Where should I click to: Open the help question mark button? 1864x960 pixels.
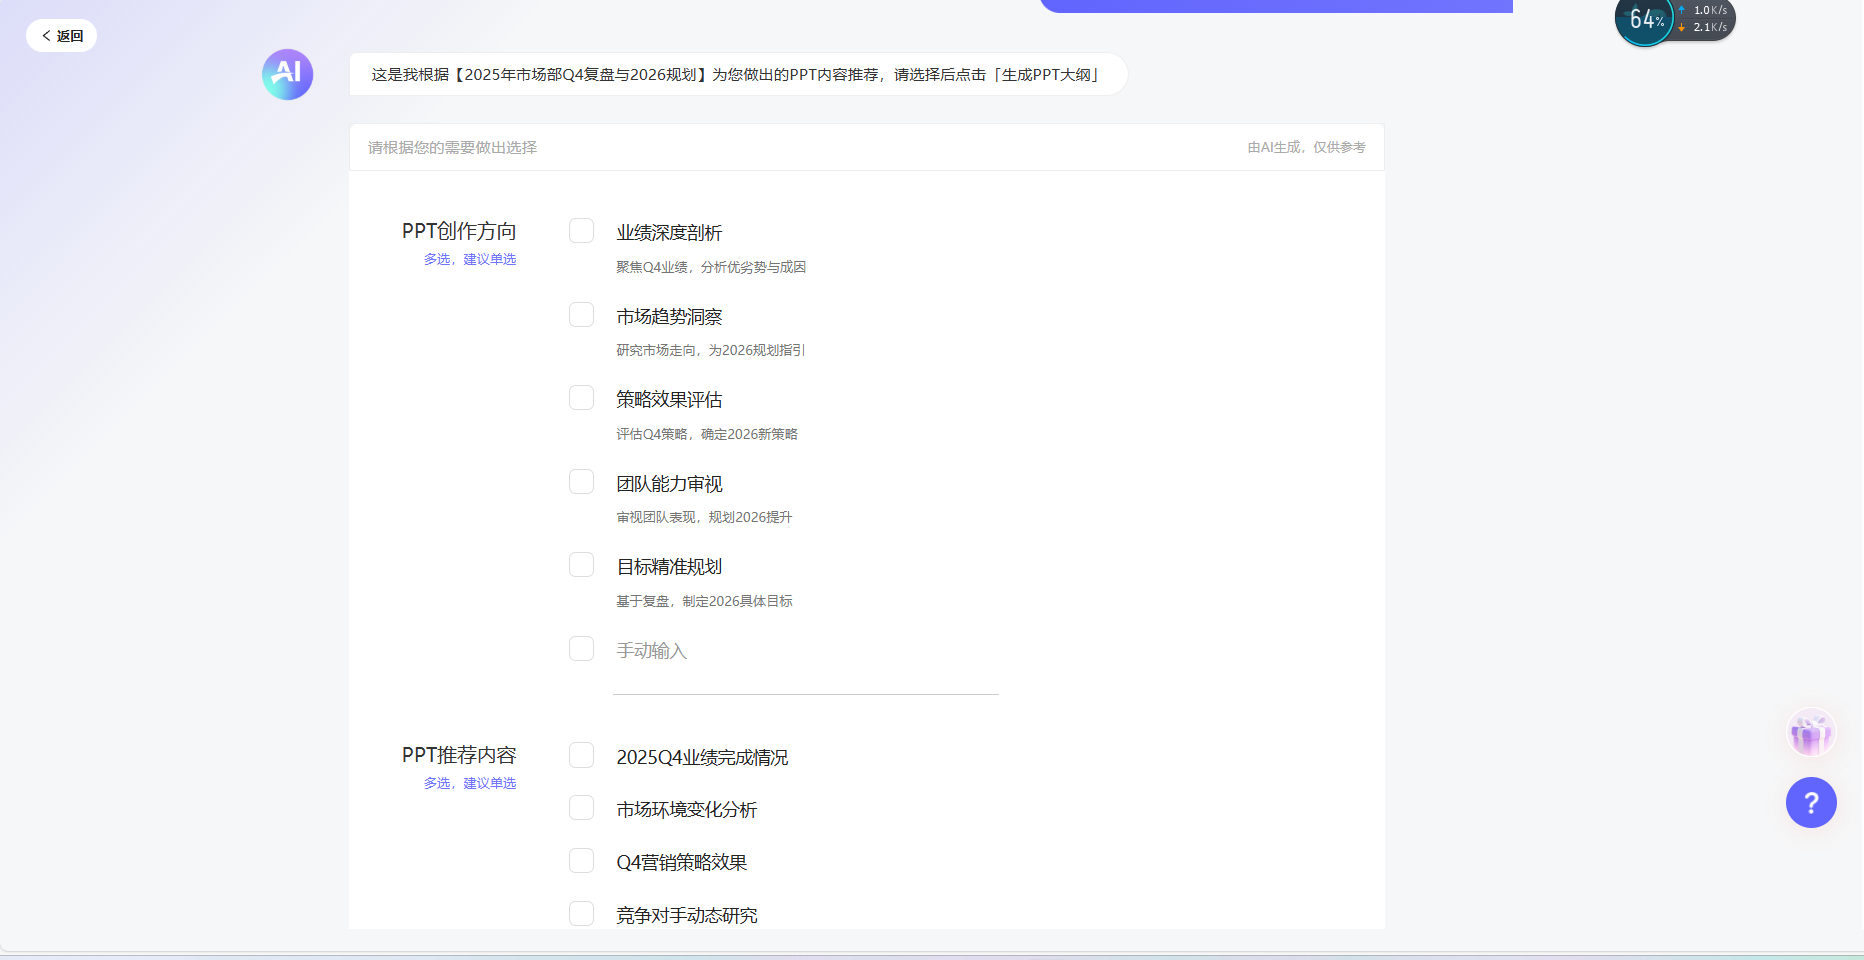(1810, 802)
